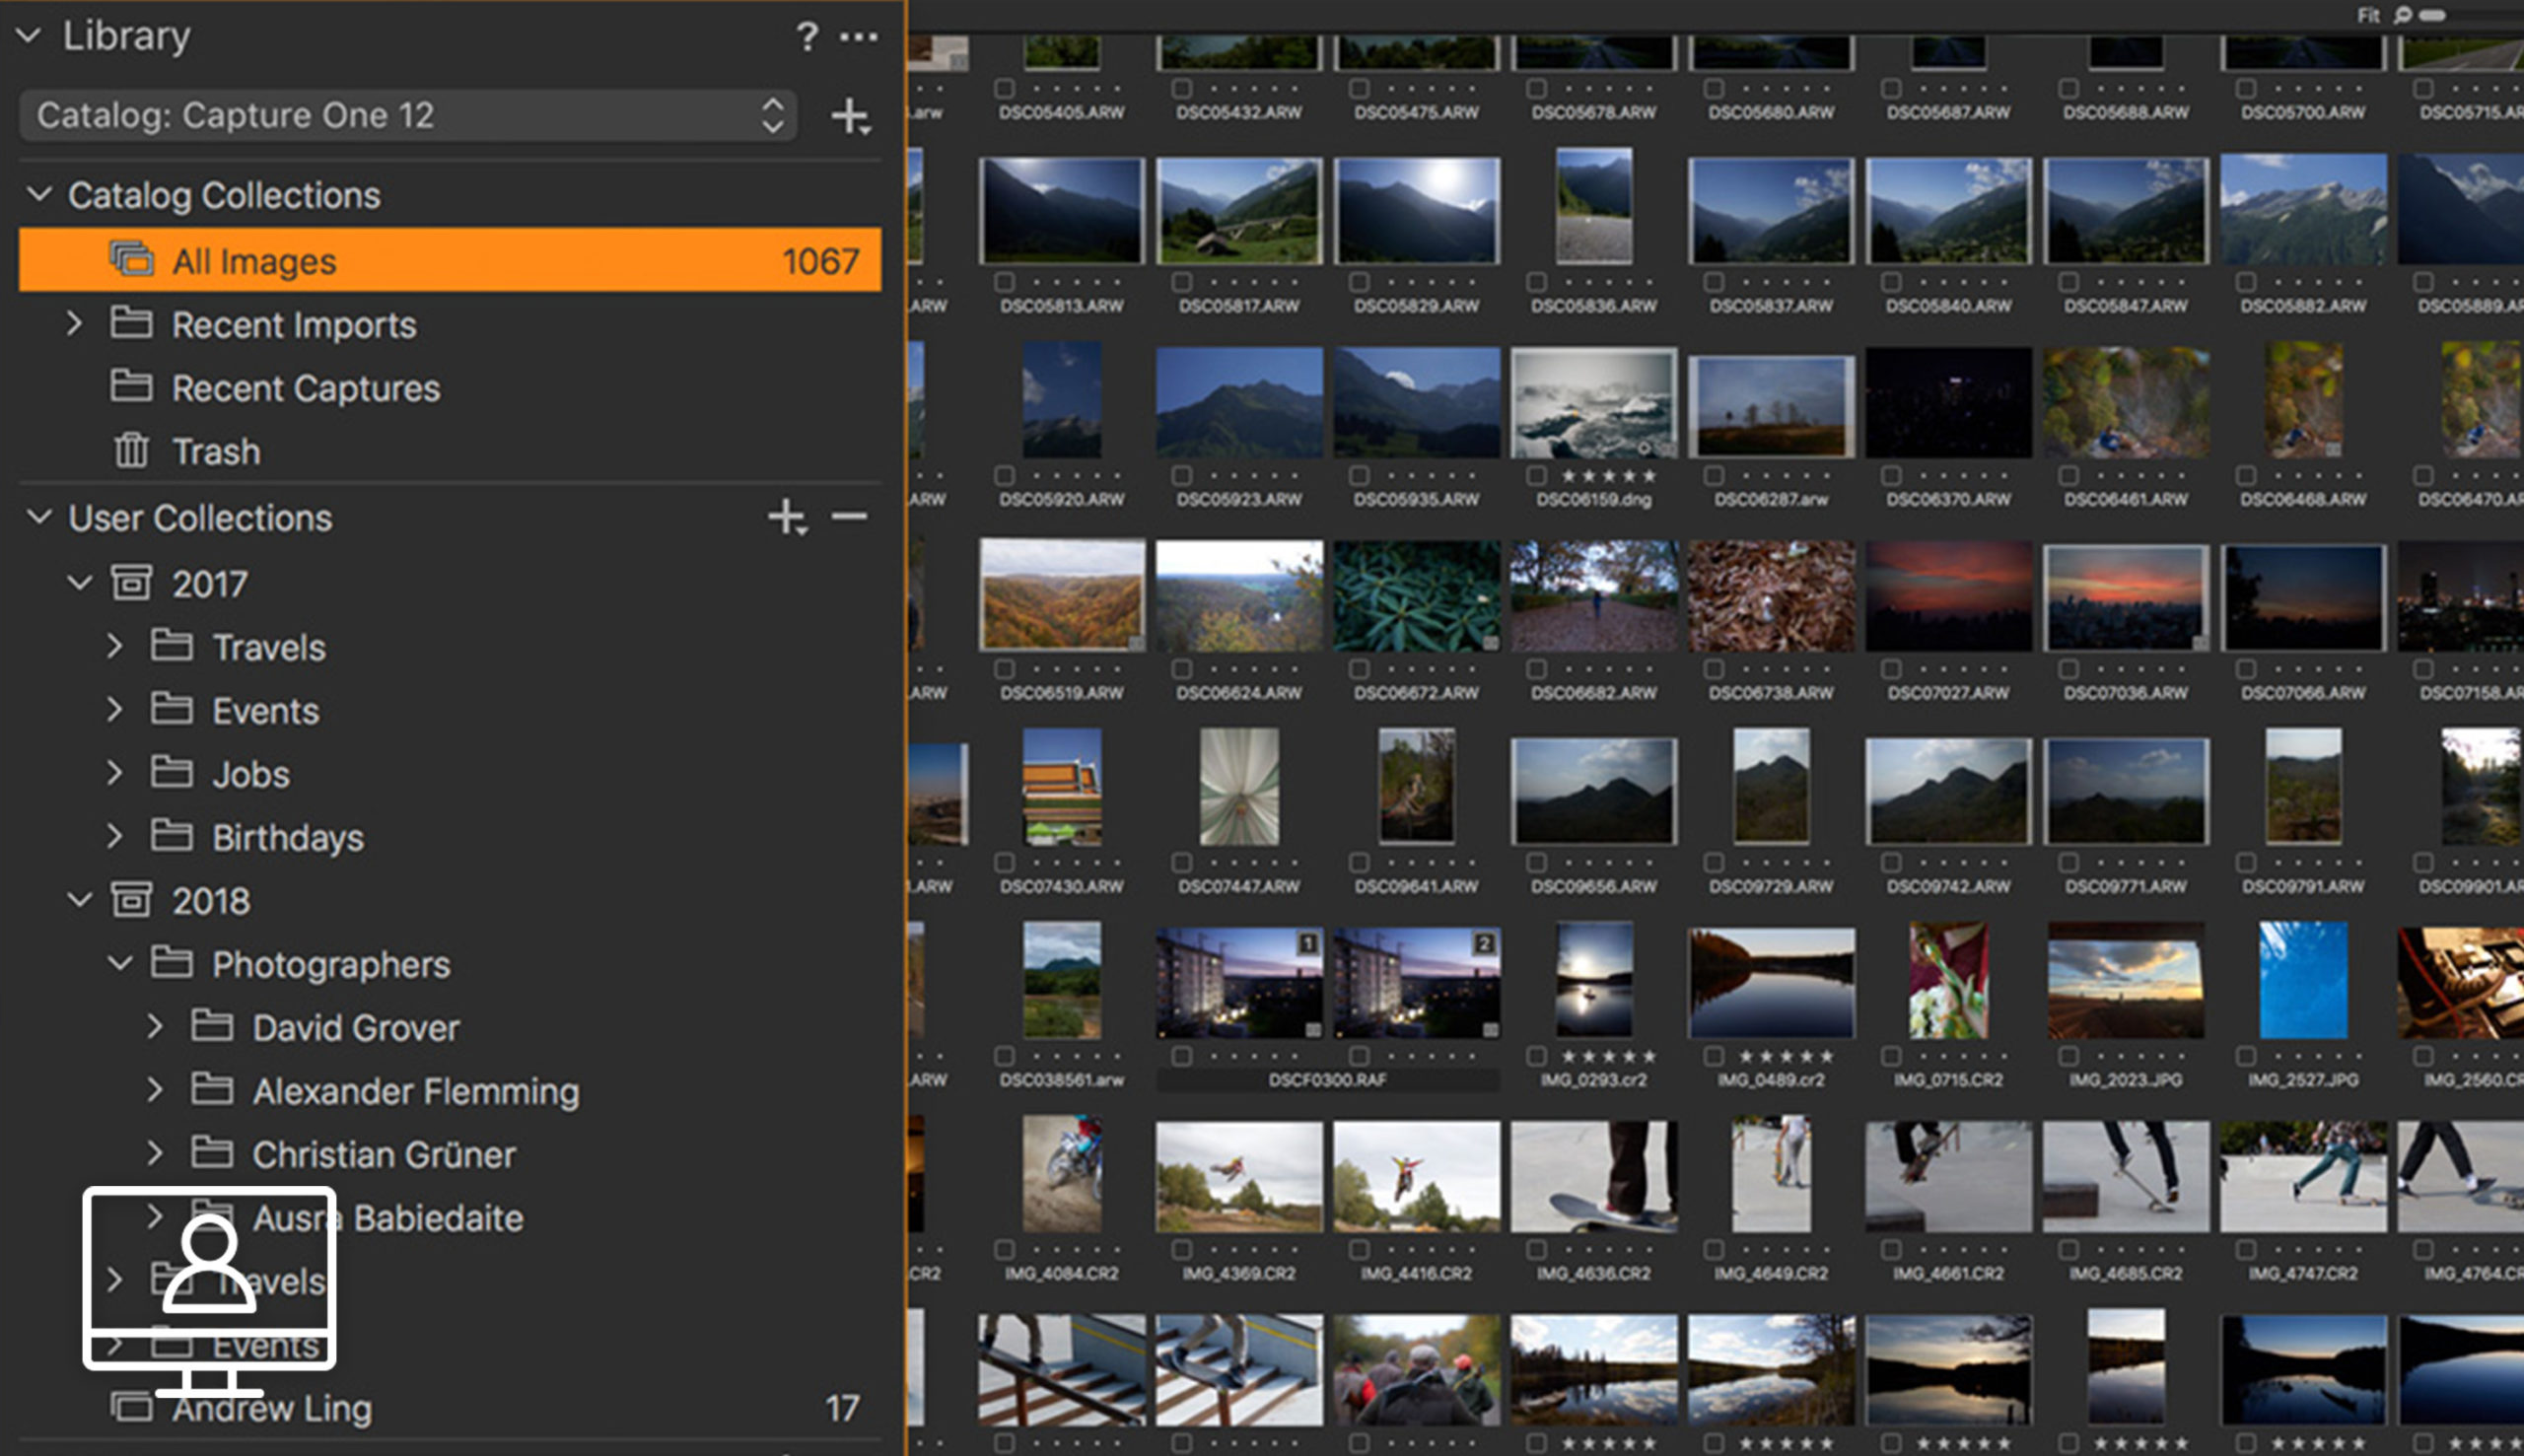Tick the color tag box of DSC05813.ARW
This screenshot has width=2524, height=1456.
tap(1005, 282)
